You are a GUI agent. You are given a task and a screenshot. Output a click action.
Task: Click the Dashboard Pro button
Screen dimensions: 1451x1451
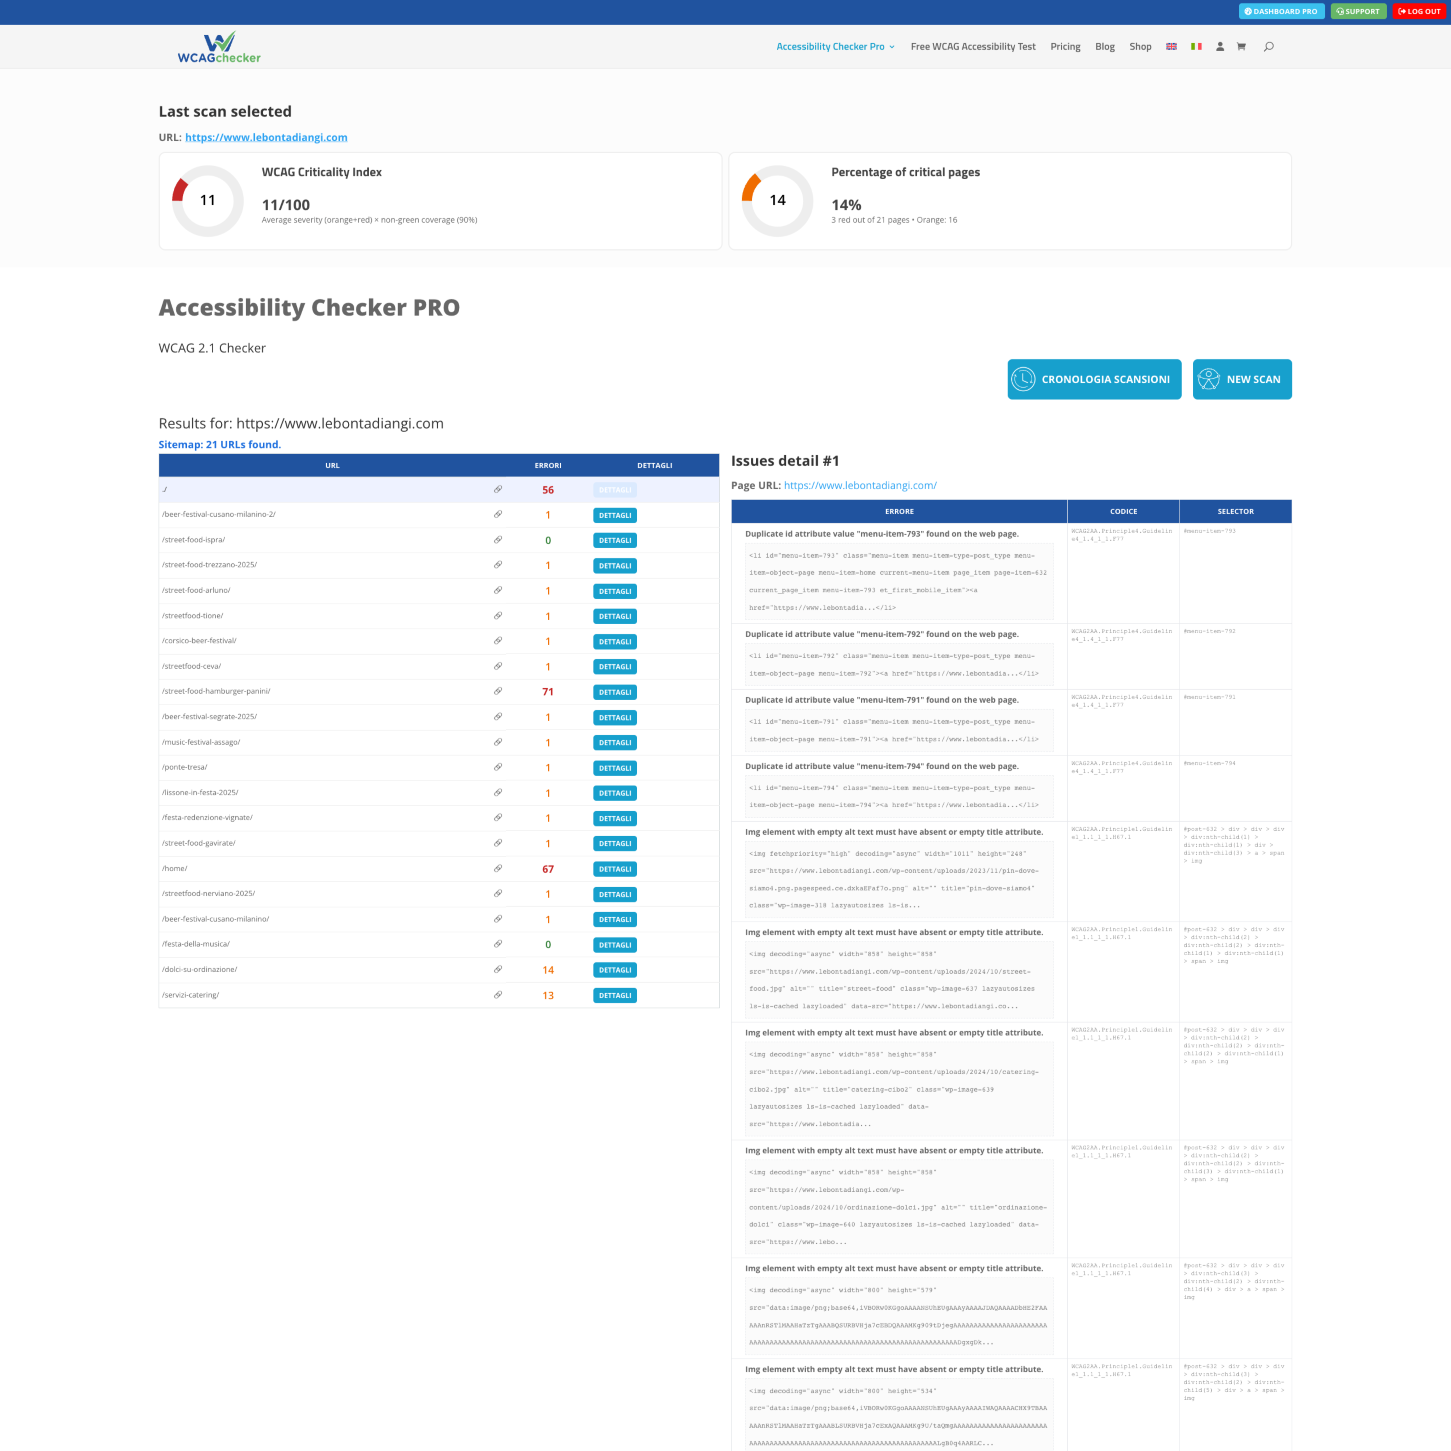(x=1281, y=11)
